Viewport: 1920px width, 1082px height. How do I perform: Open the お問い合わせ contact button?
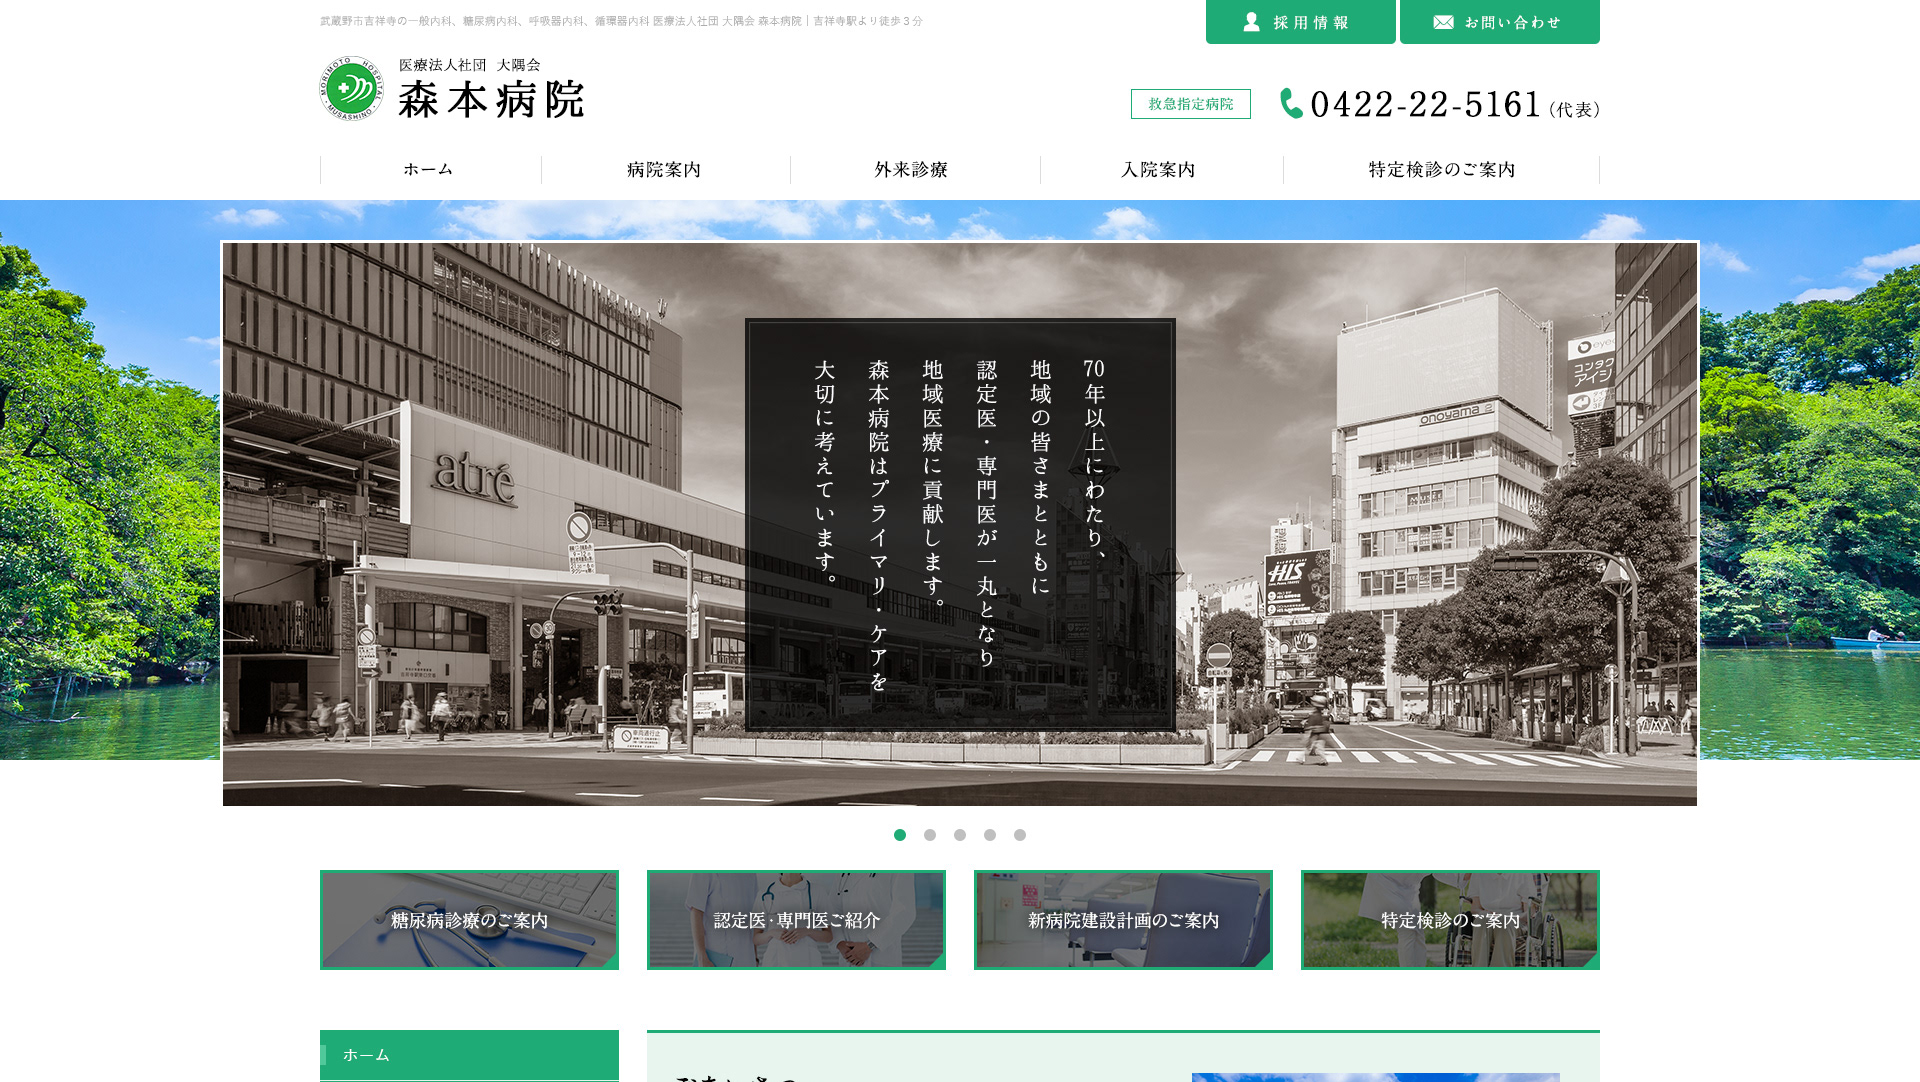[1499, 22]
